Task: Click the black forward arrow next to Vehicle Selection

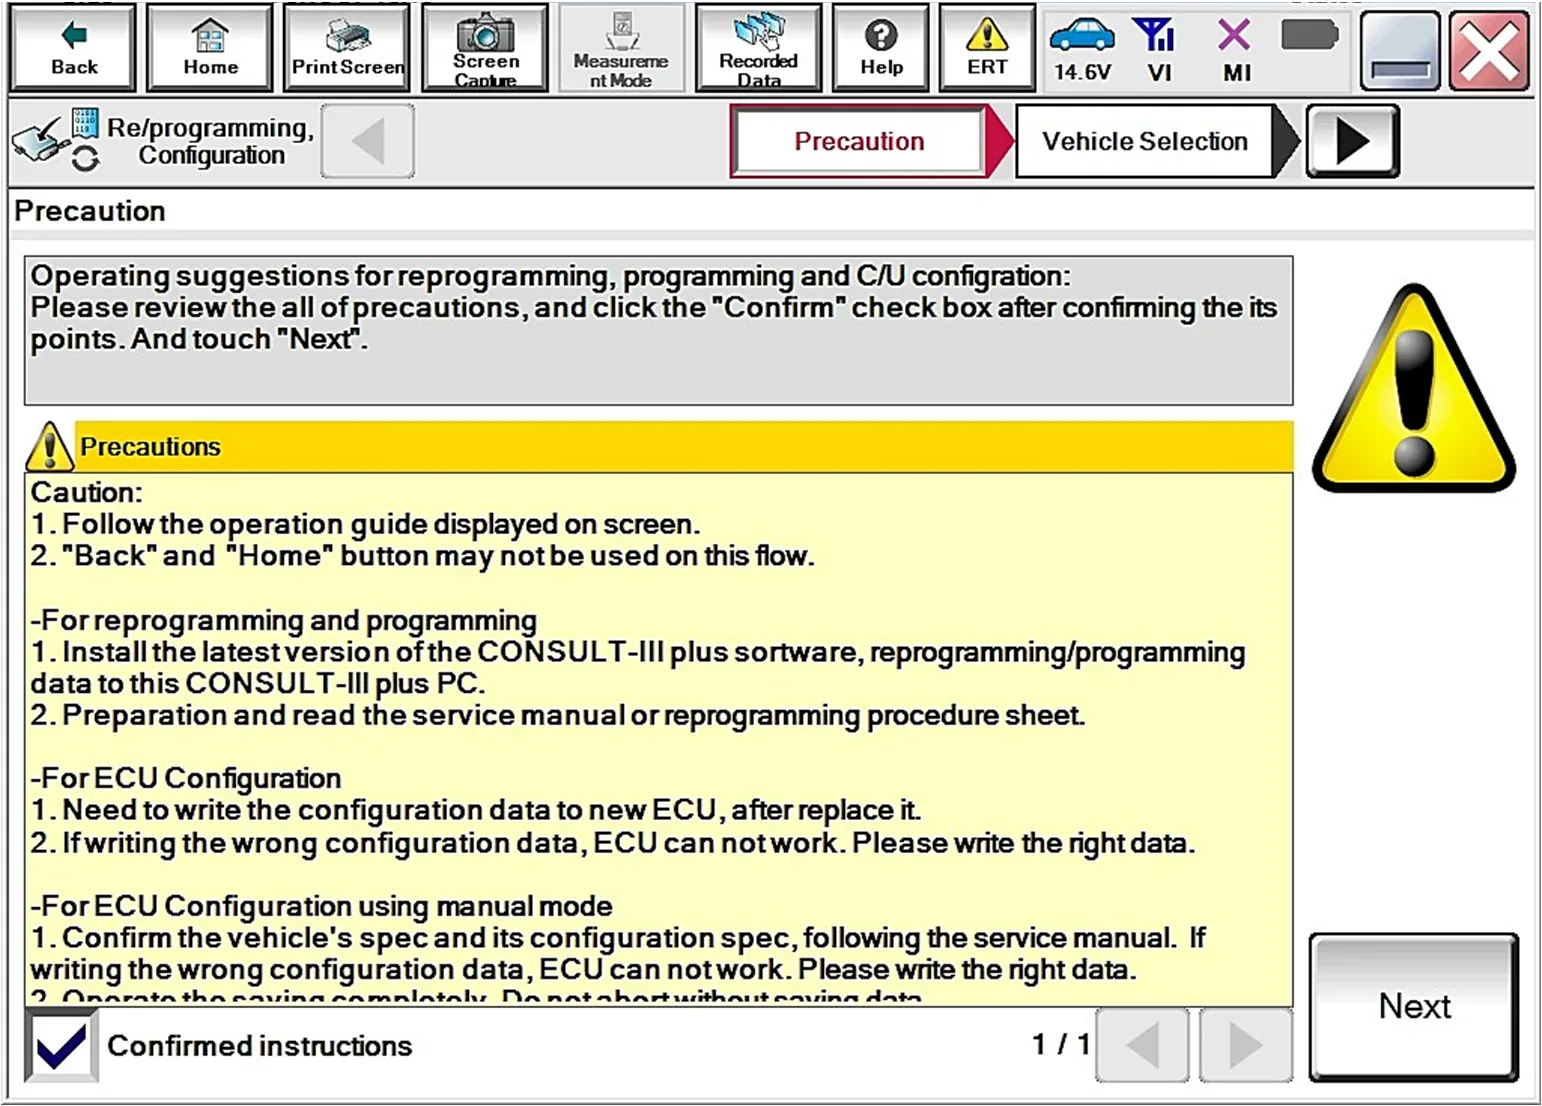Action: coord(1352,141)
